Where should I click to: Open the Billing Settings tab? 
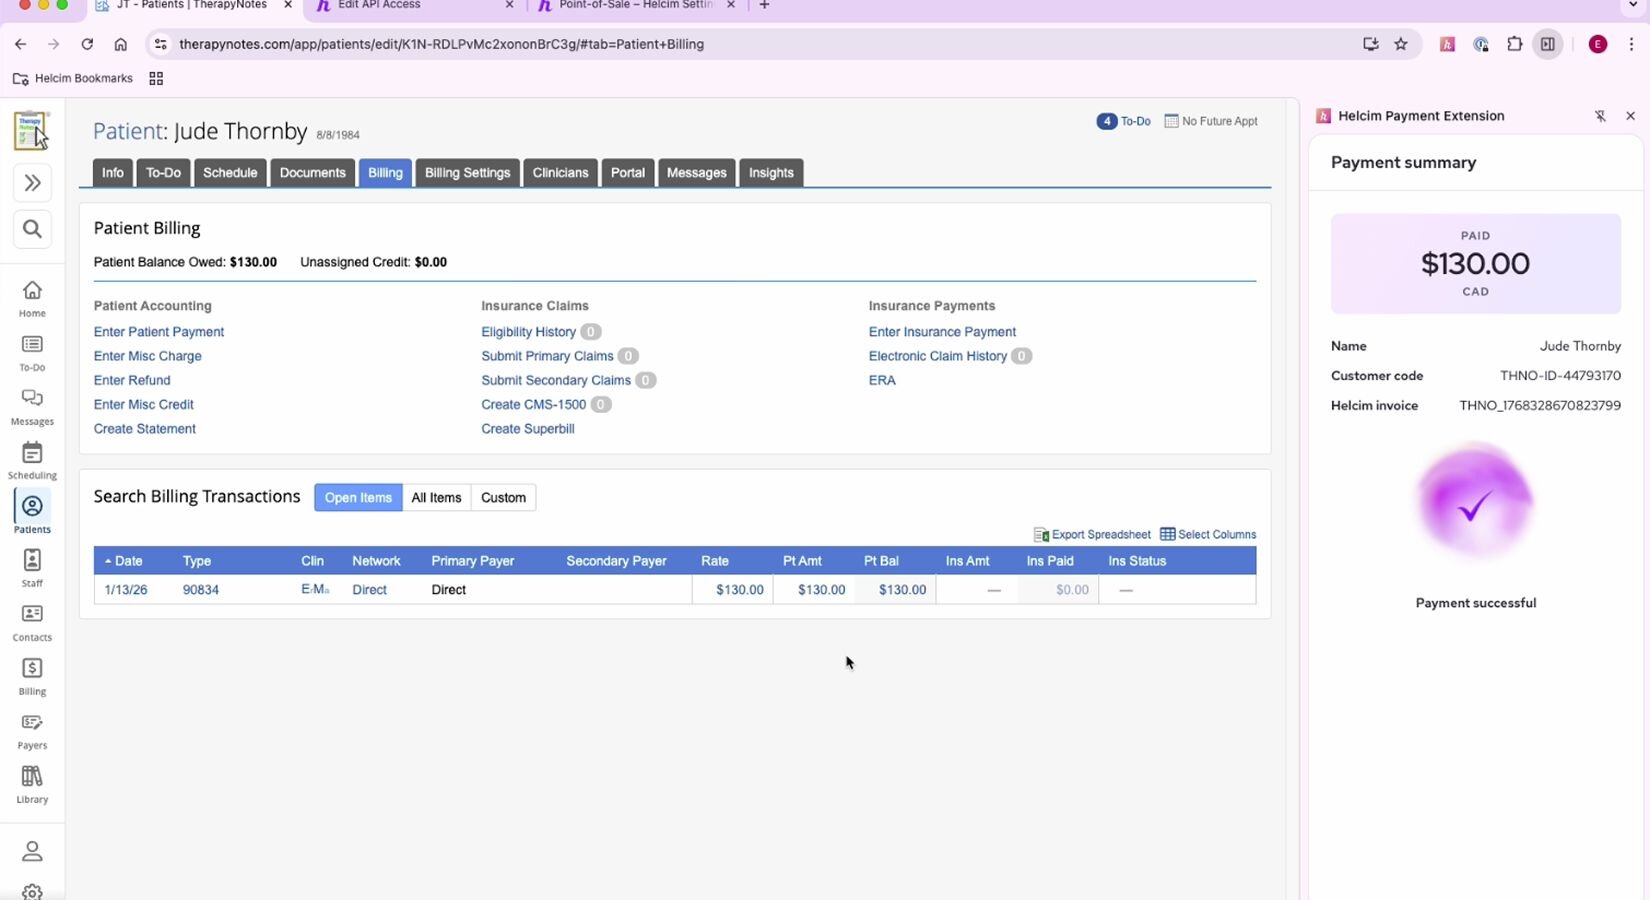point(467,173)
